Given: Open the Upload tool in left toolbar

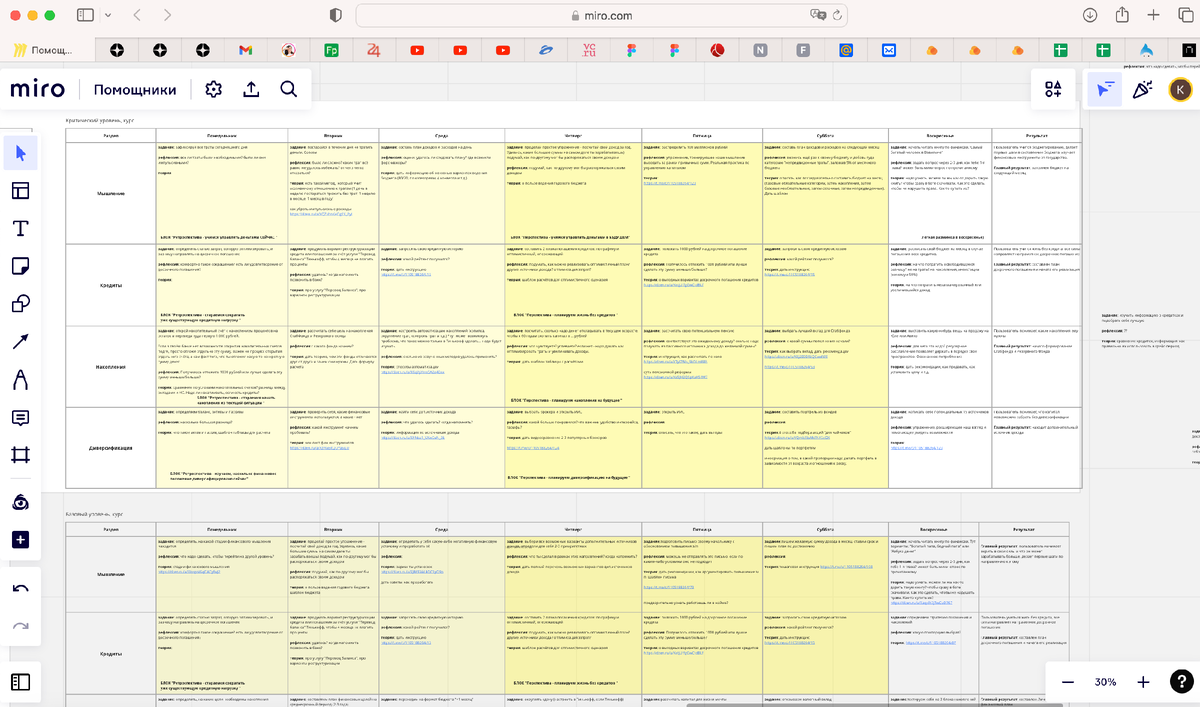Looking at the screenshot, I should [20, 501].
